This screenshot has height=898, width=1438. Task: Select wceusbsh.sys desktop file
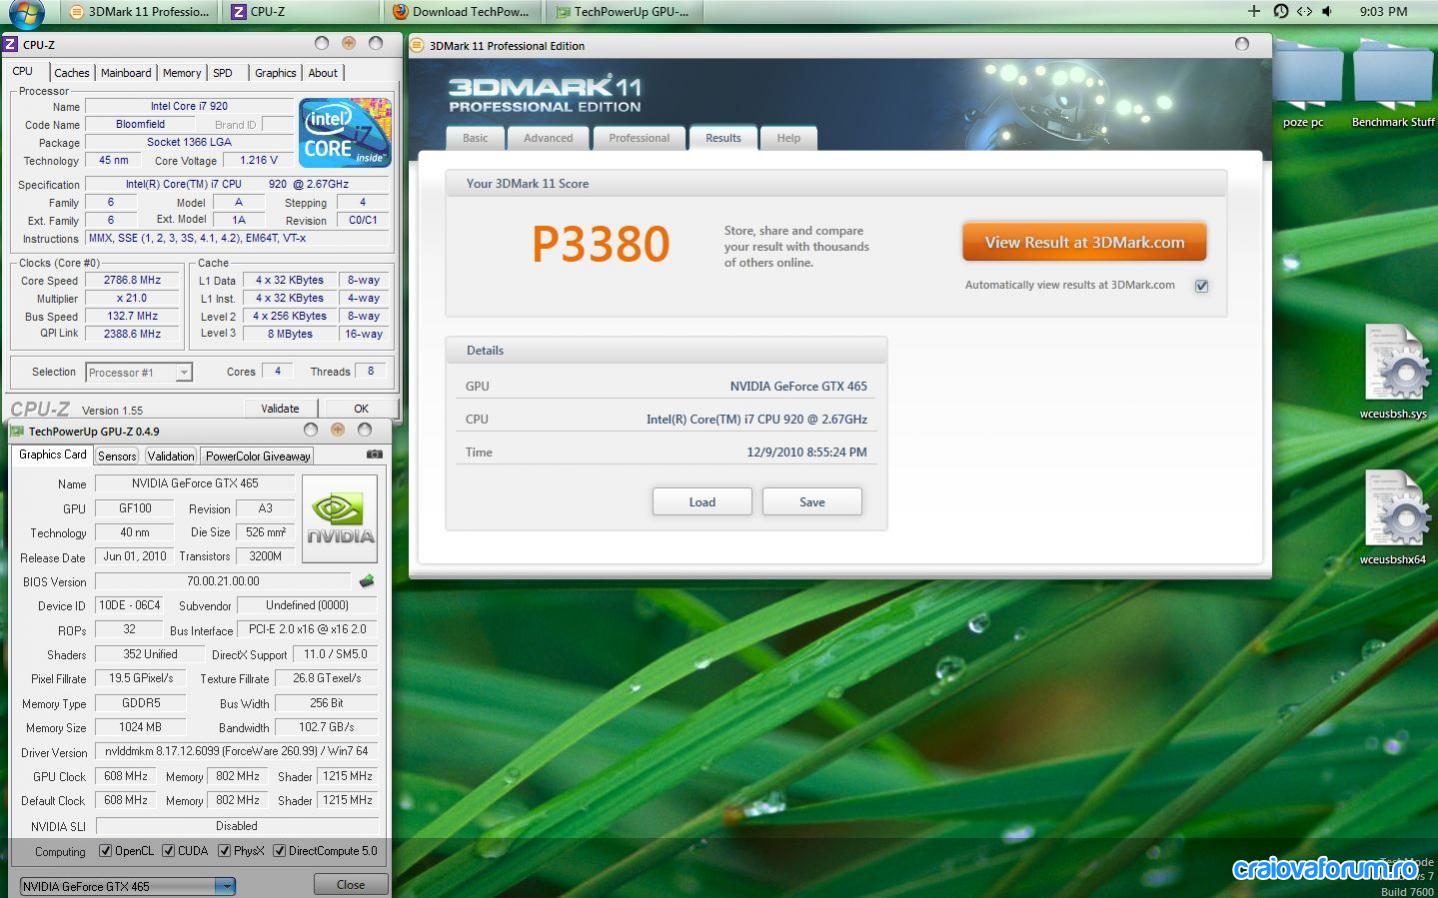[x=1393, y=372]
